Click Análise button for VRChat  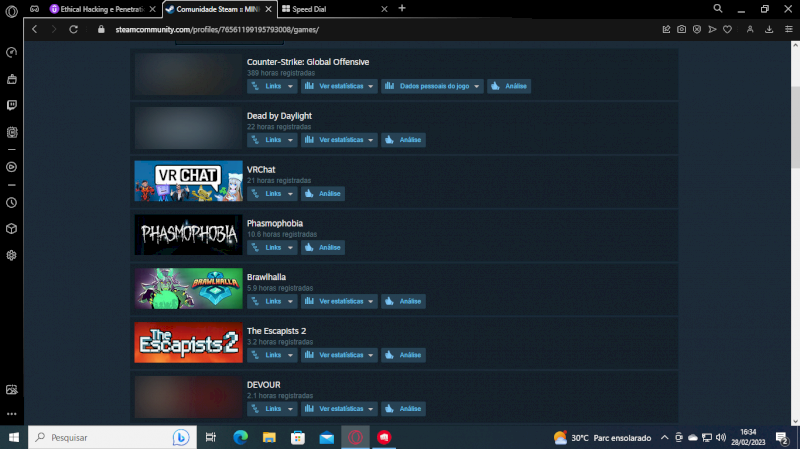click(x=322, y=194)
